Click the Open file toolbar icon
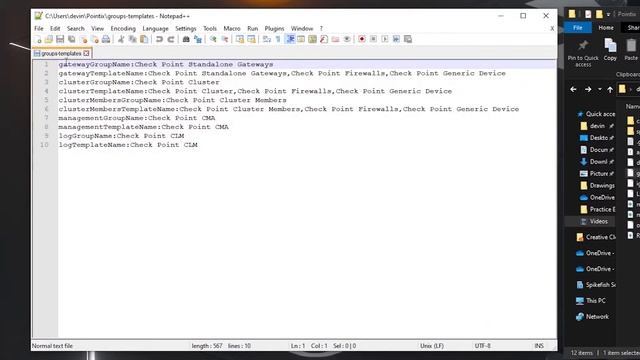This screenshot has height=360, width=640. [49, 39]
